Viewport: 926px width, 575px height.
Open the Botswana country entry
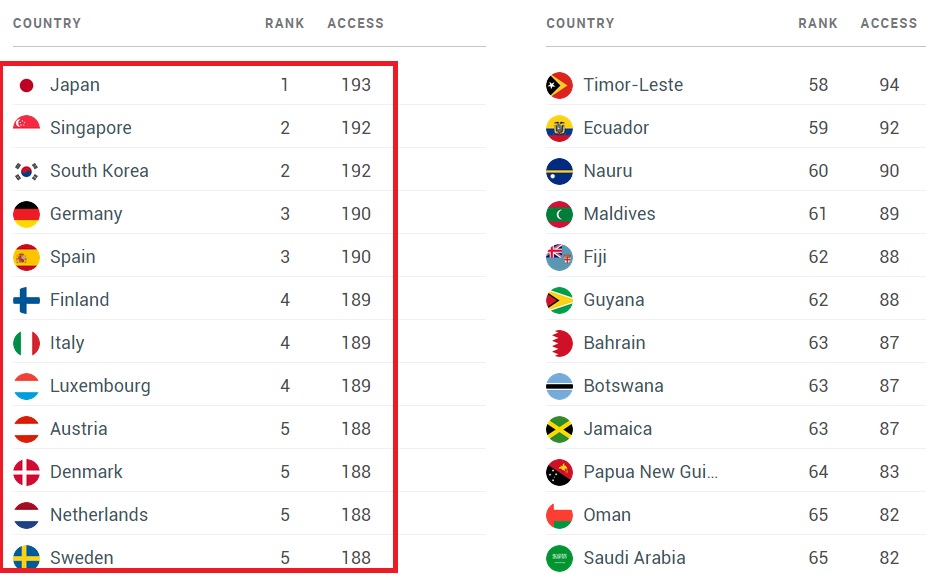point(624,386)
